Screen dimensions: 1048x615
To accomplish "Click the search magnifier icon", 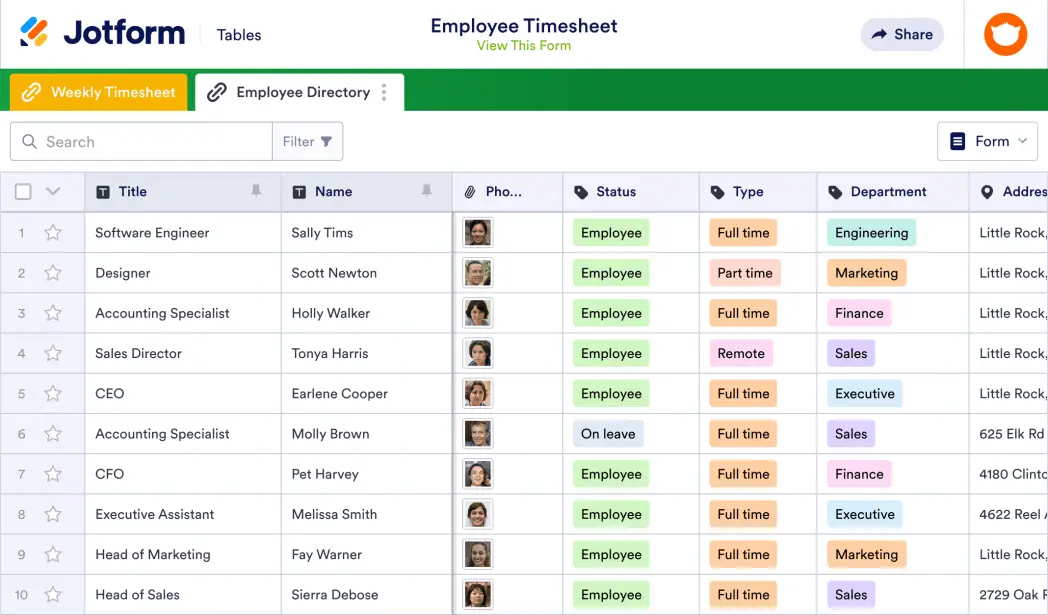I will [x=30, y=141].
